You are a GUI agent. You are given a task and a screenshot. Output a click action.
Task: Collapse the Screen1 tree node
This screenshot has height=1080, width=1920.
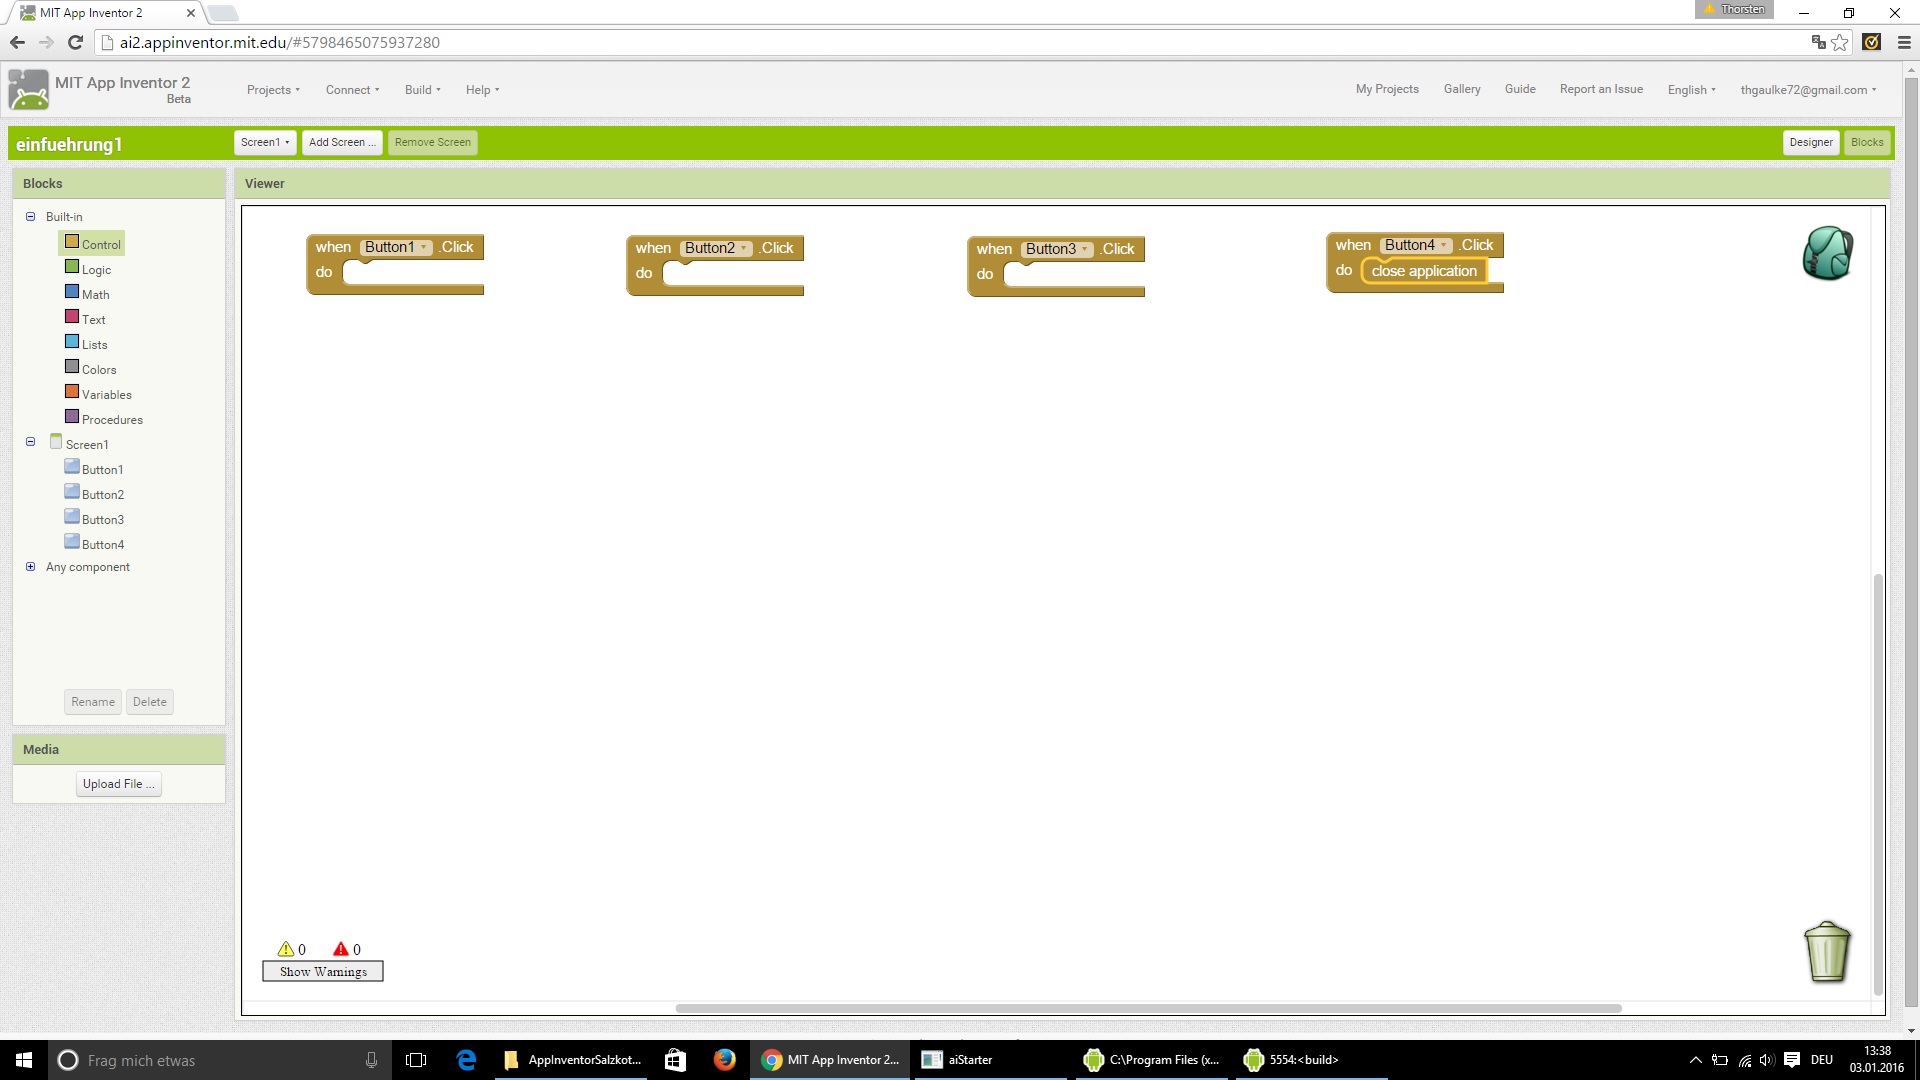point(30,441)
